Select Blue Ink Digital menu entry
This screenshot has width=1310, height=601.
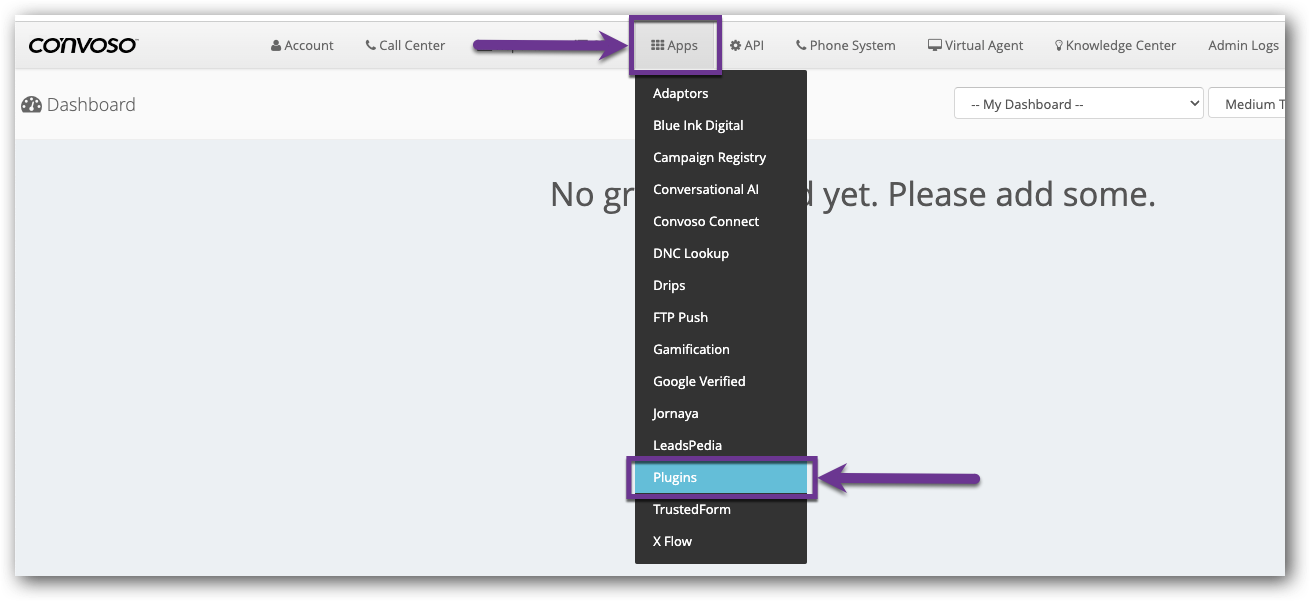point(698,125)
